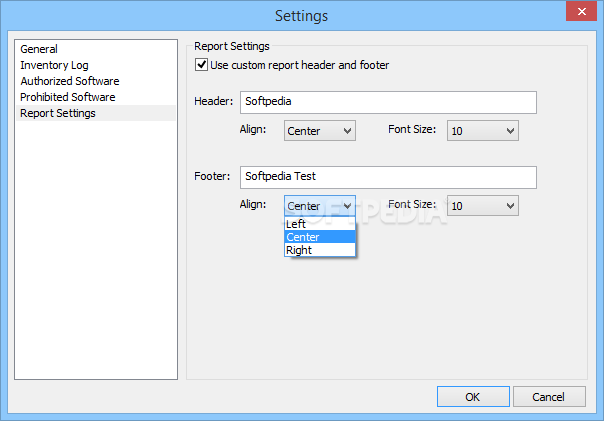Click the Header text field
Screen dimensions: 604x421
click(x=388, y=102)
